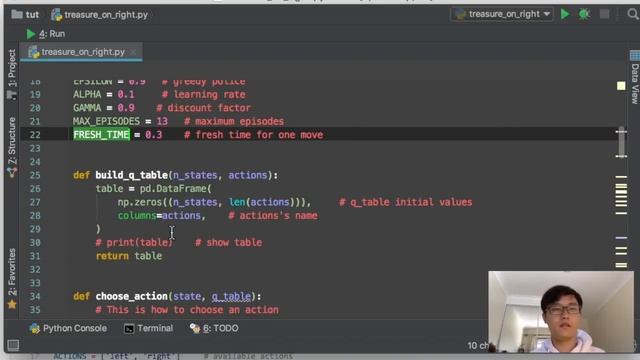Viewport: 640px width, 360px height.
Task: Click the stop process square icon
Action: coord(604,14)
